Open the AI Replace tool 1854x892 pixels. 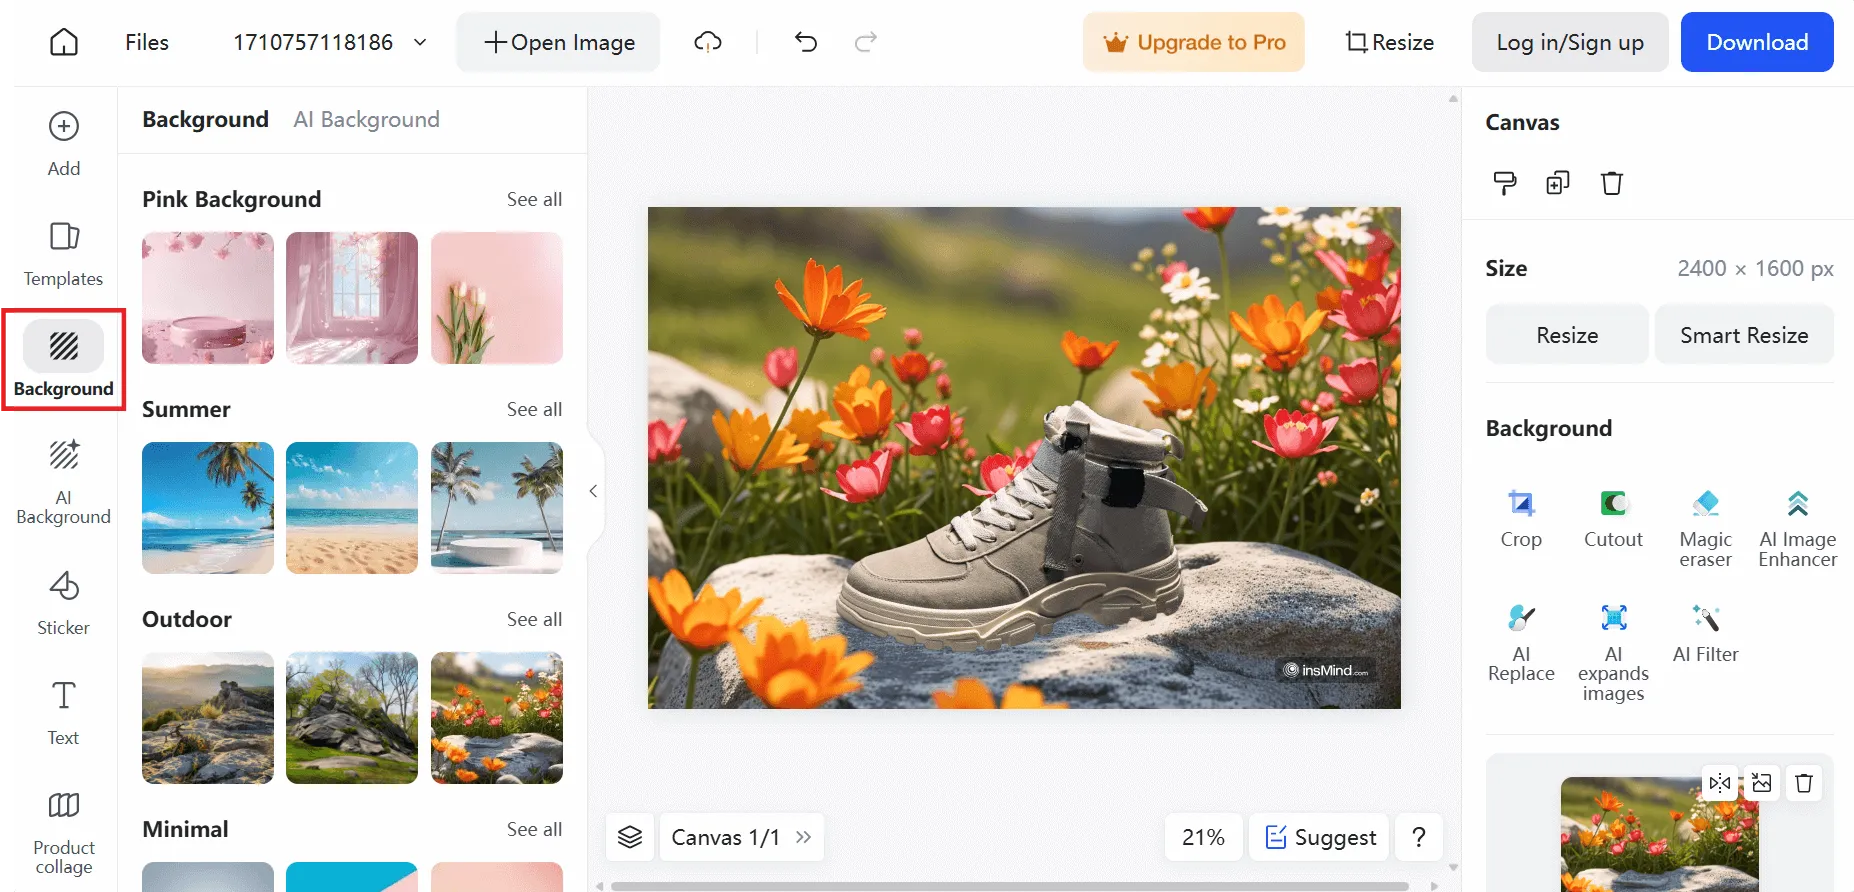(1521, 643)
